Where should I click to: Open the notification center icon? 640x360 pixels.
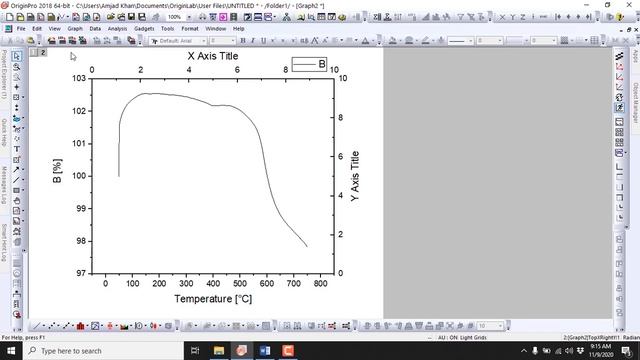pyautogui.click(x=627, y=351)
